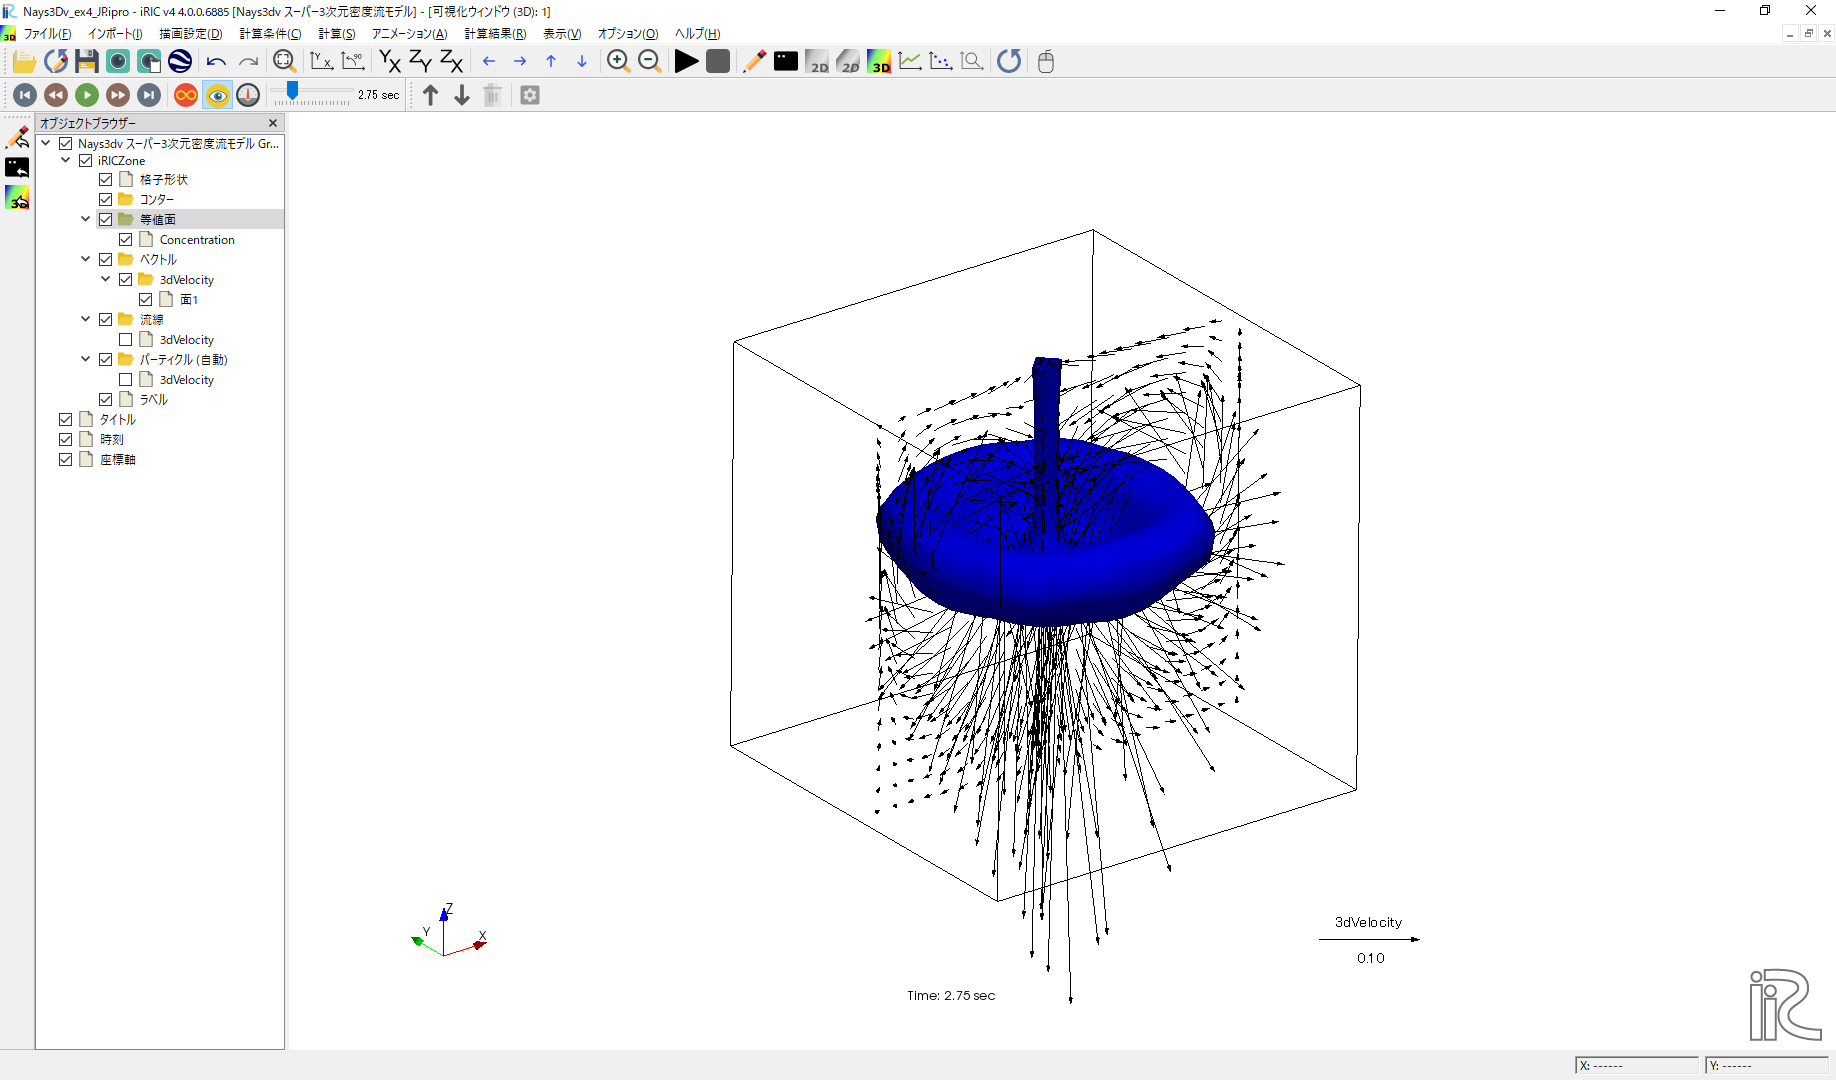Reload calculation results with the circular arrow
The height and width of the screenshot is (1080, 1836).
click(x=1009, y=62)
